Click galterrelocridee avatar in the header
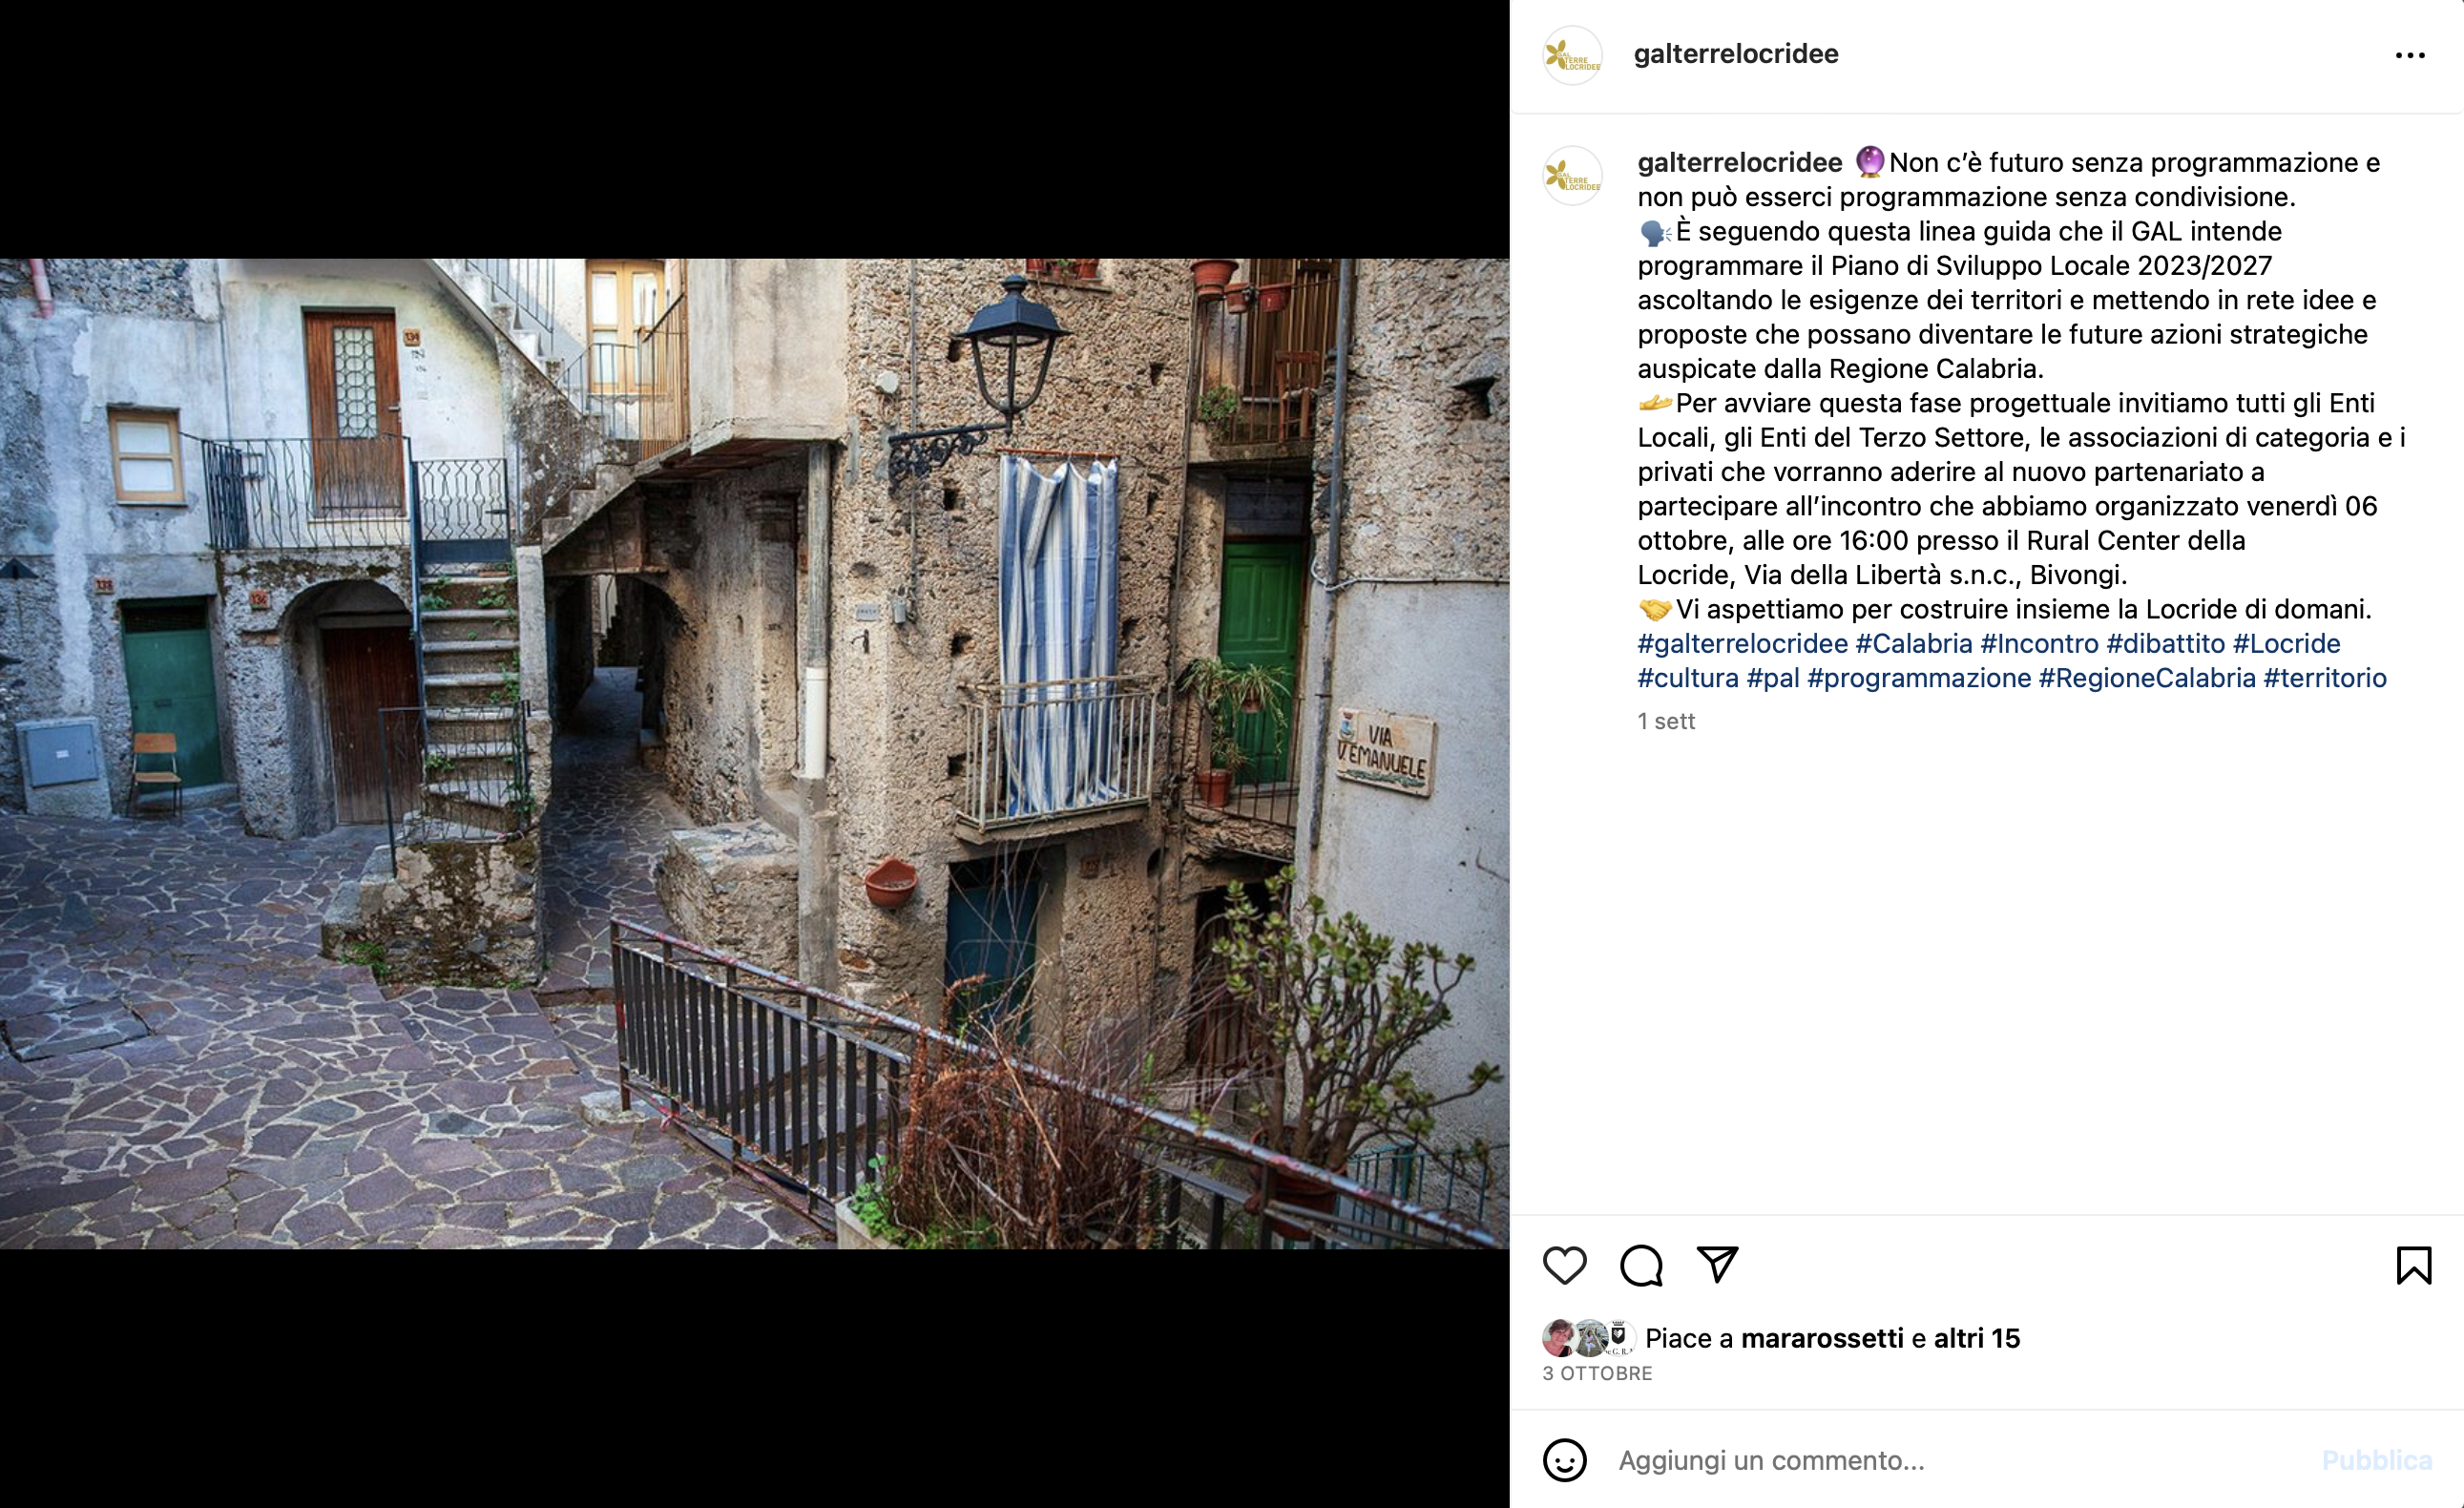This screenshot has height=1508, width=2464. (x=1572, y=55)
